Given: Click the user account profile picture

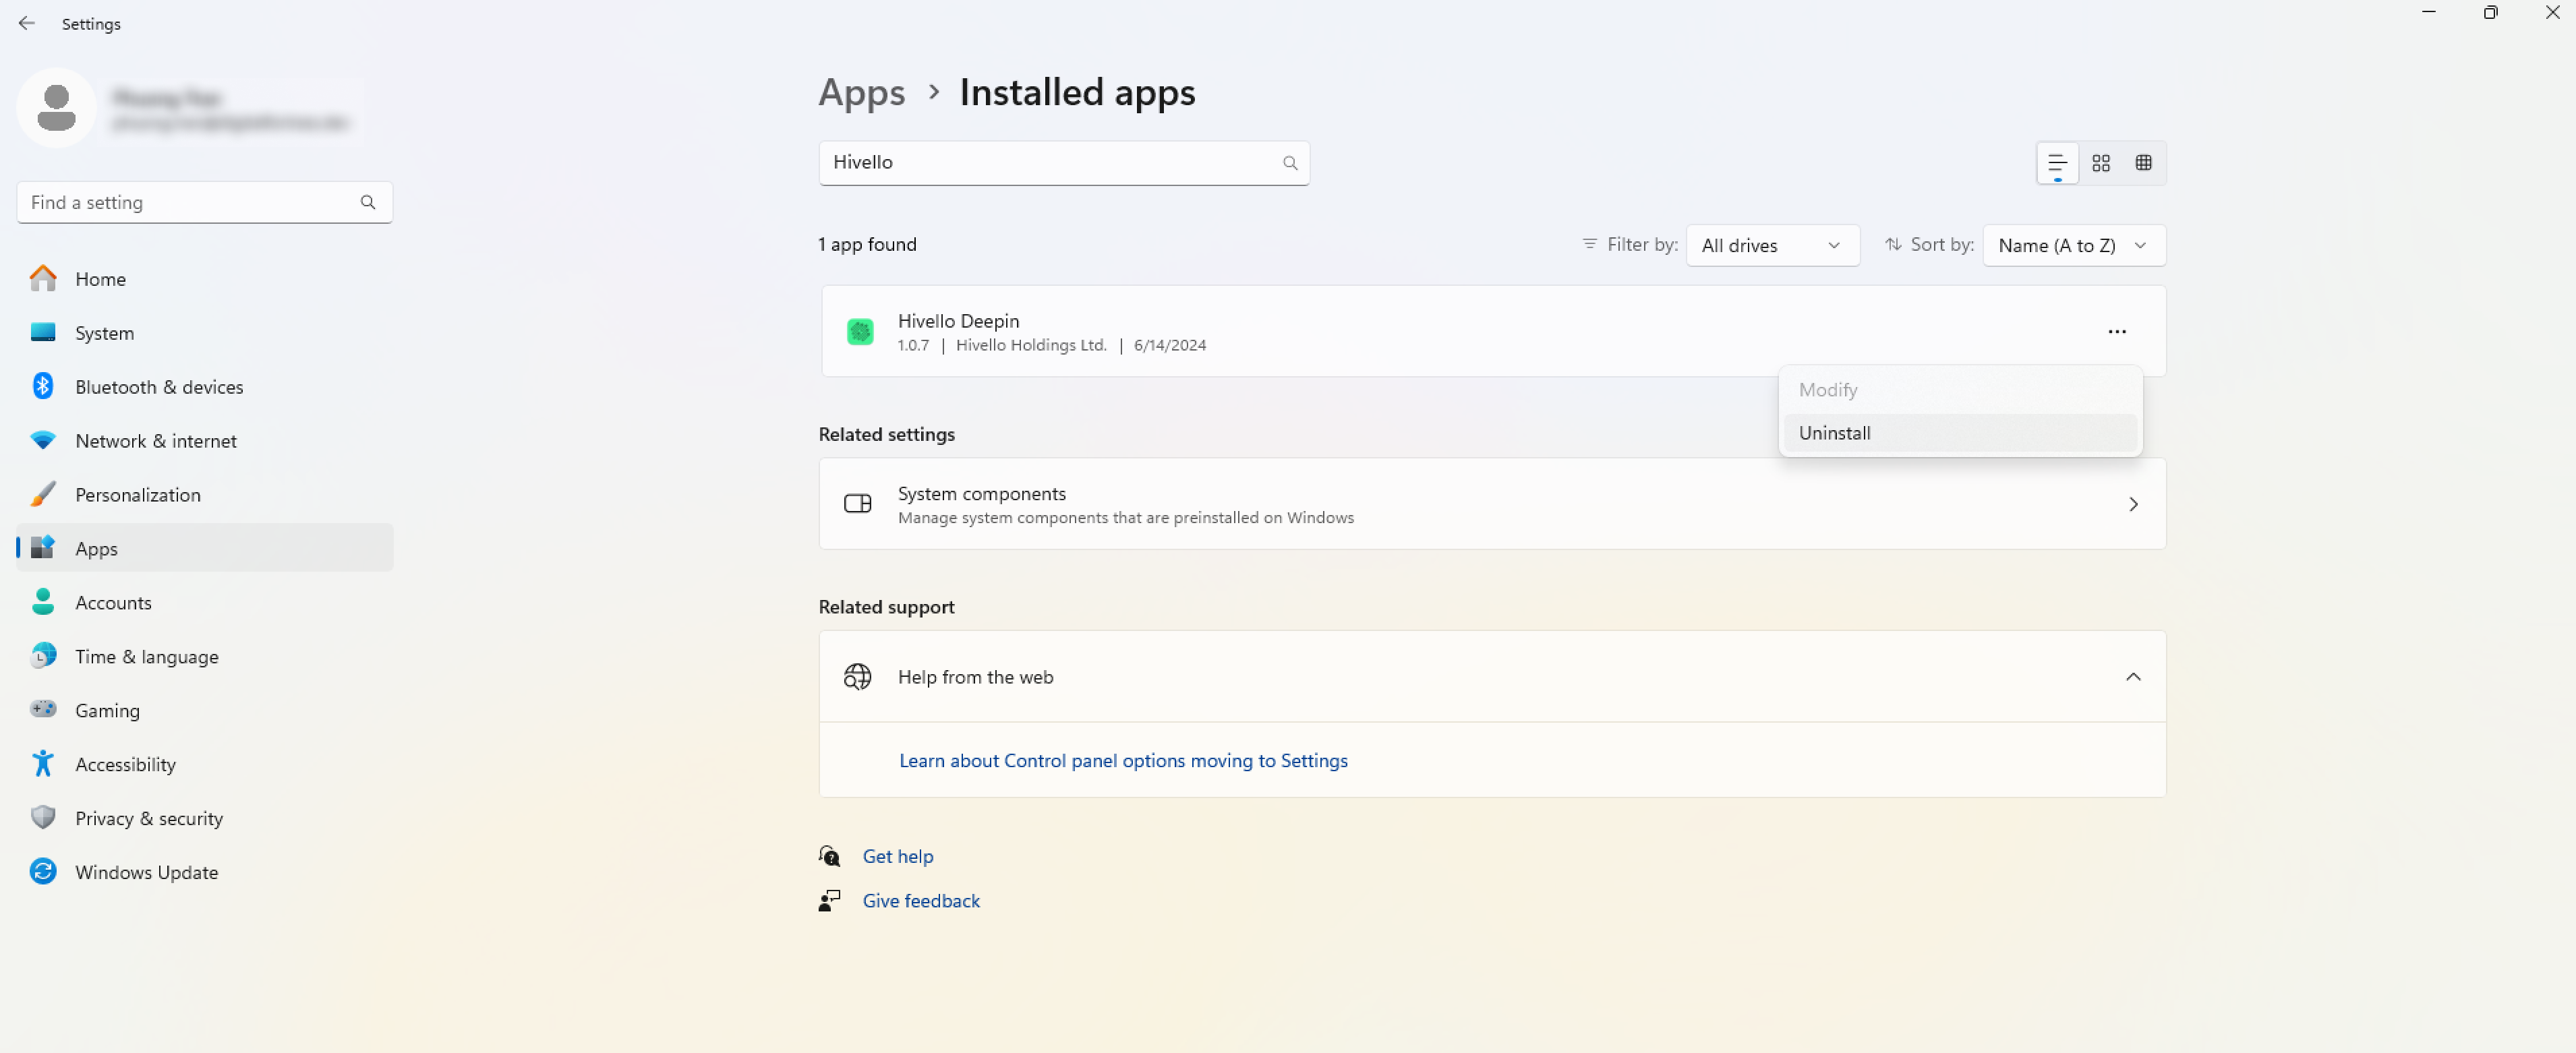Looking at the screenshot, I should (56, 107).
